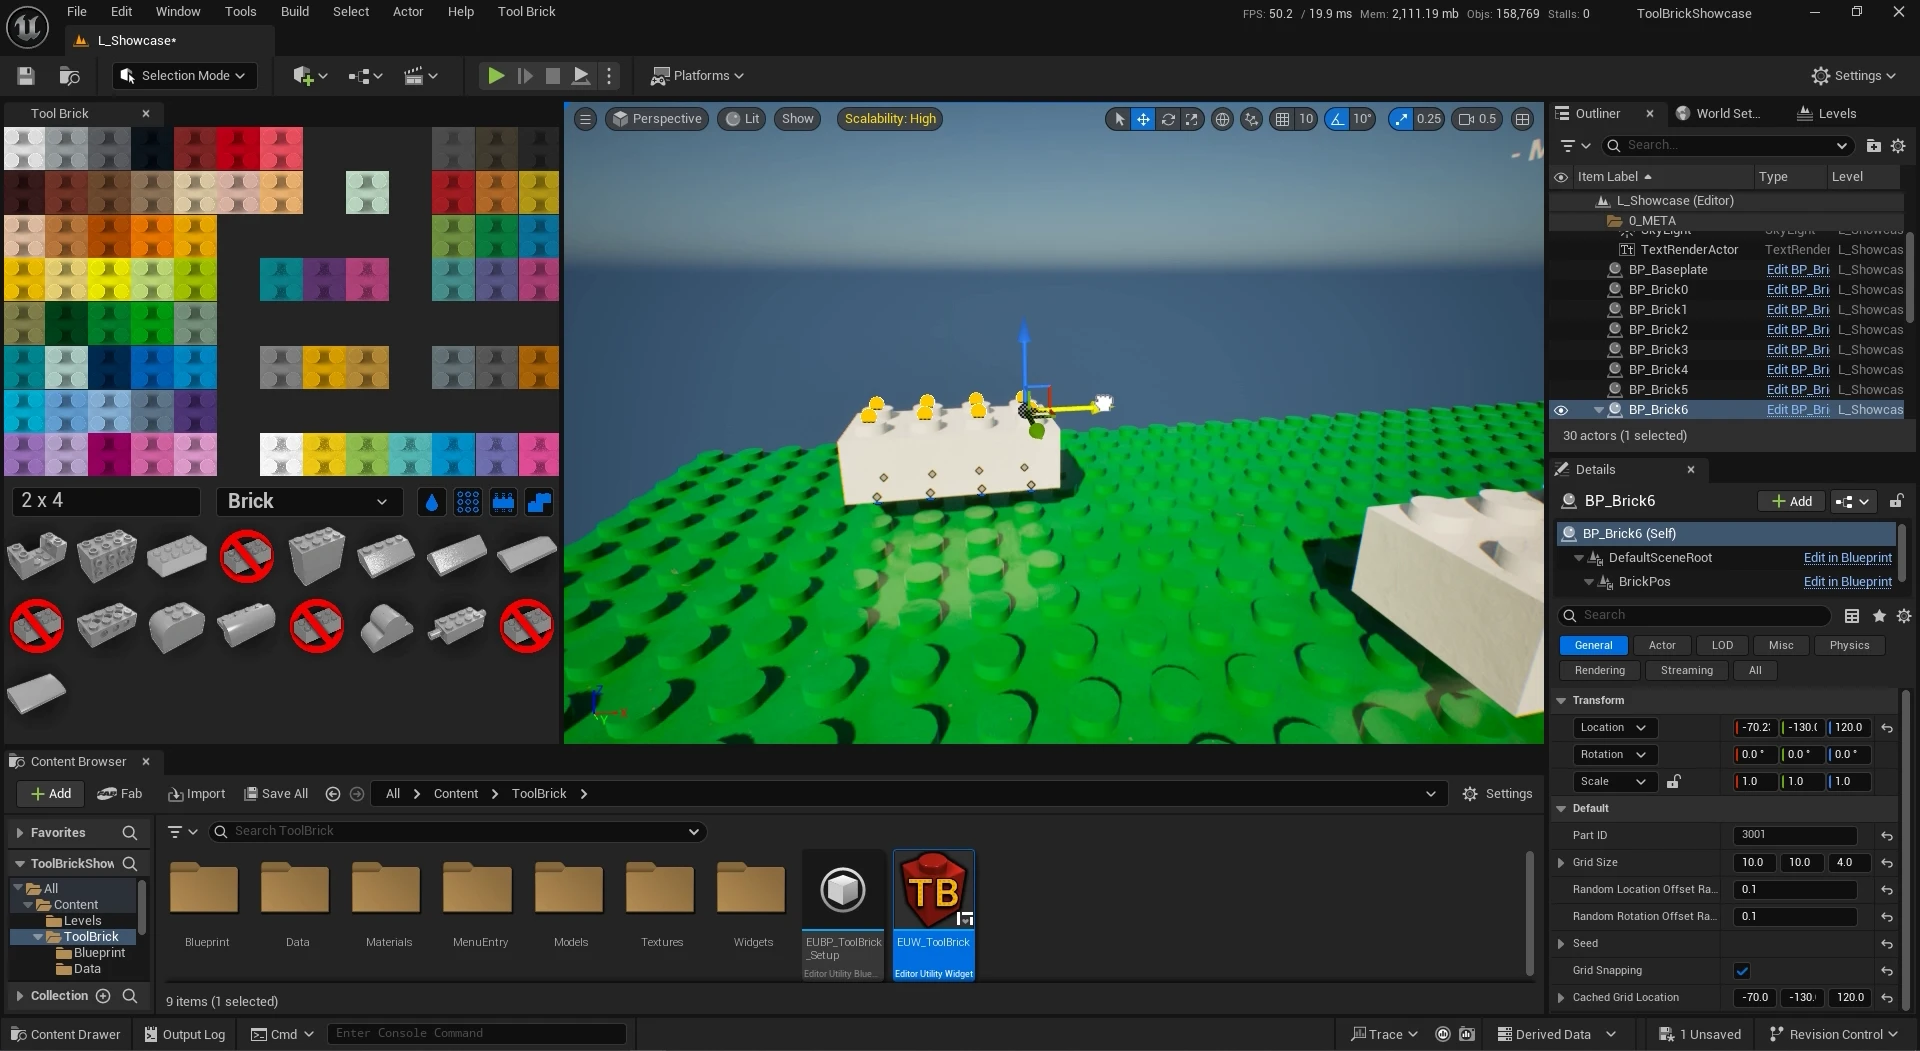
Task: Collapse the Transform section
Action: coord(1561,701)
